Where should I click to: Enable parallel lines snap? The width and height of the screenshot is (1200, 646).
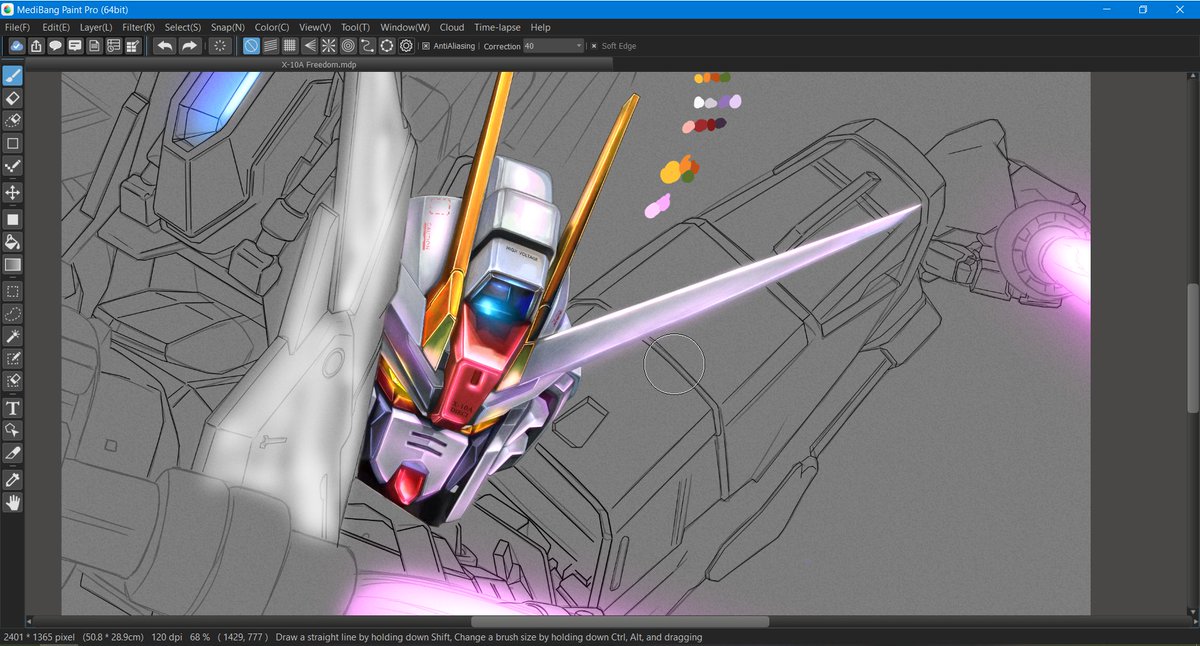(270, 46)
